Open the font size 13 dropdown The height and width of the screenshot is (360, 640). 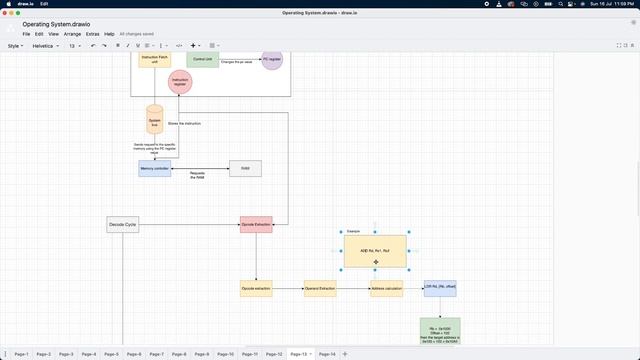[75, 46]
